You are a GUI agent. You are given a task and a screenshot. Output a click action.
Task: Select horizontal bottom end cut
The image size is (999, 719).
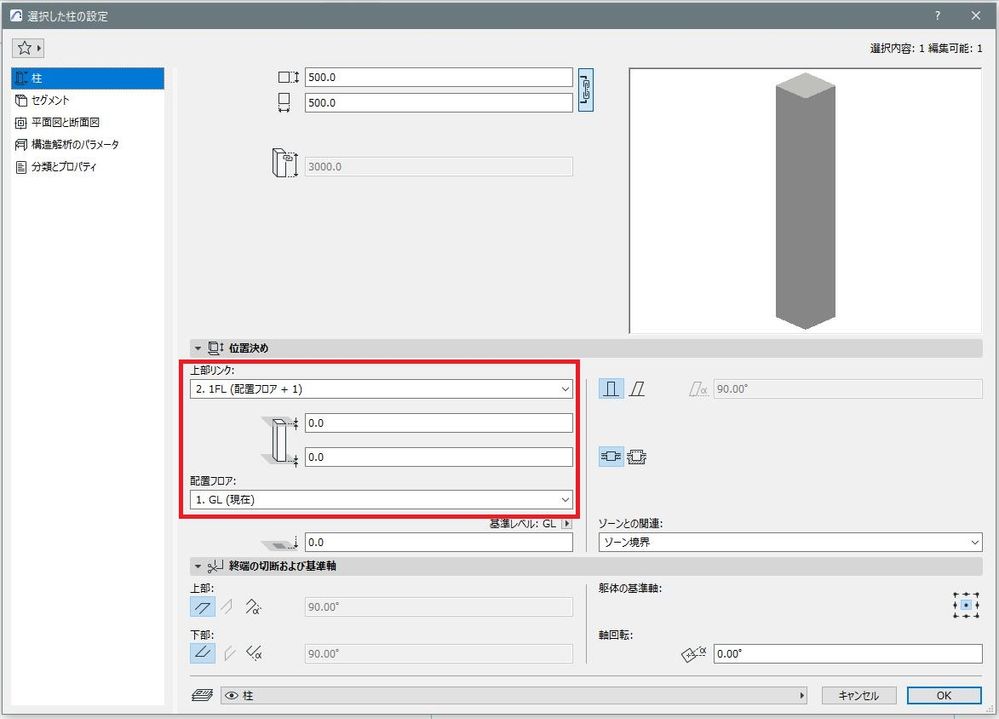[203, 653]
